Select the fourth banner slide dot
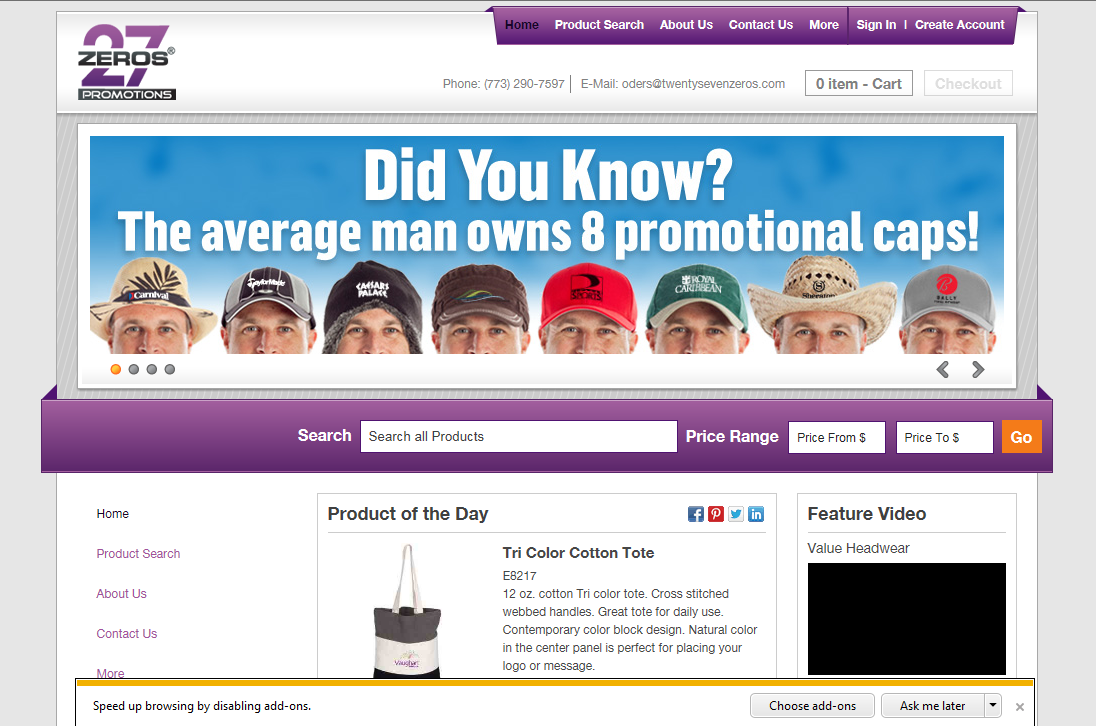The width and height of the screenshot is (1096, 726). (x=170, y=369)
